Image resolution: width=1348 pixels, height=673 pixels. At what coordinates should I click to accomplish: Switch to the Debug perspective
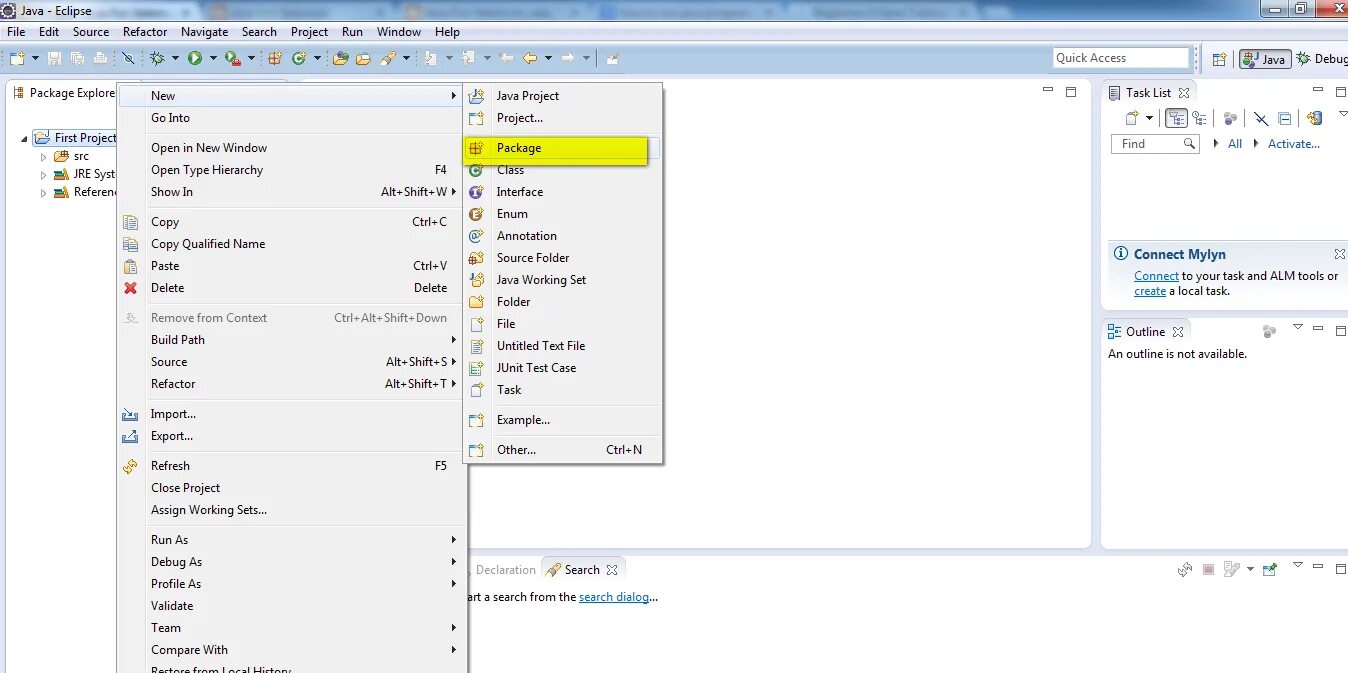pyautogui.click(x=1322, y=59)
